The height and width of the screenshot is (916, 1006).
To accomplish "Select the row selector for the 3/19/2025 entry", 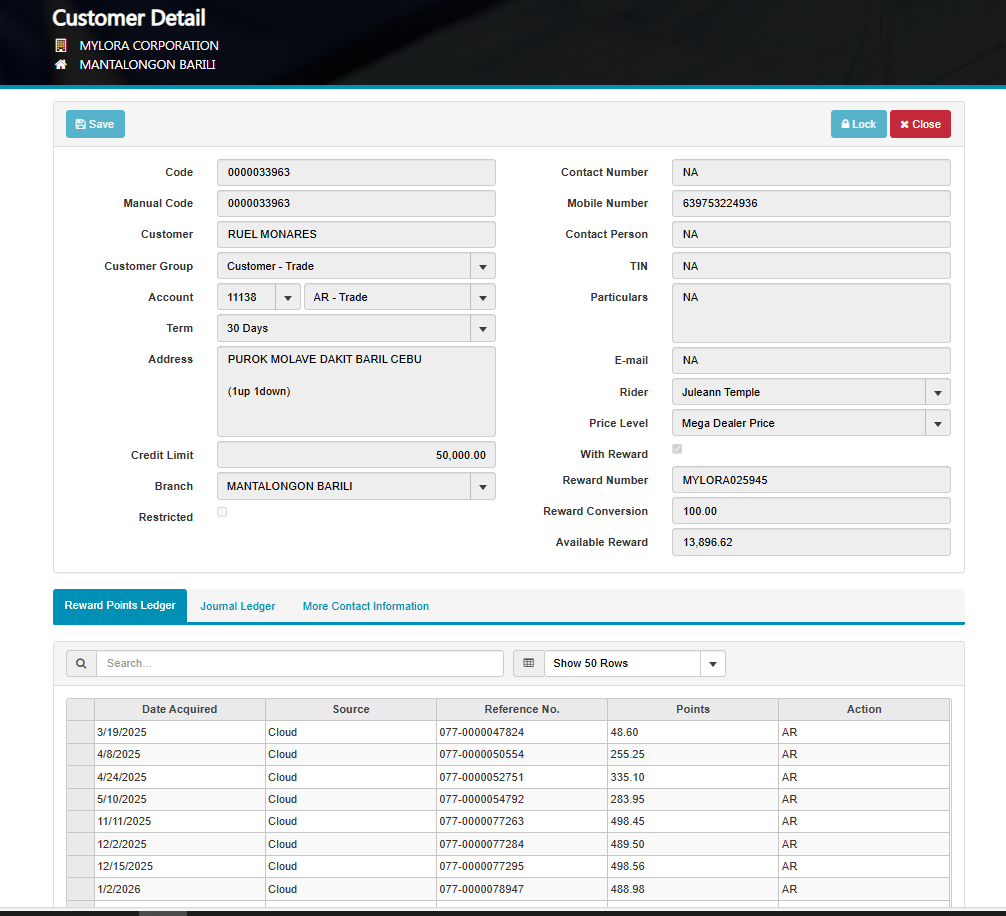I will (x=80, y=732).
